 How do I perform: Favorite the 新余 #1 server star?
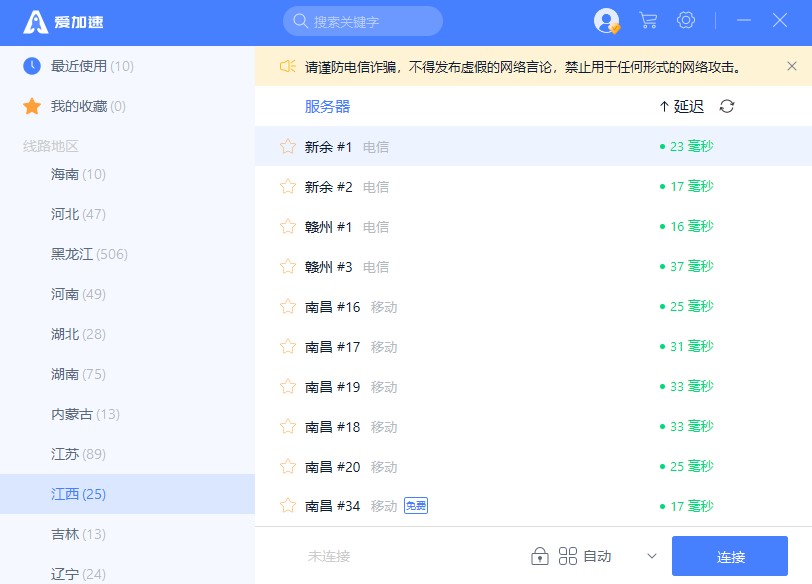coord(288,146)
